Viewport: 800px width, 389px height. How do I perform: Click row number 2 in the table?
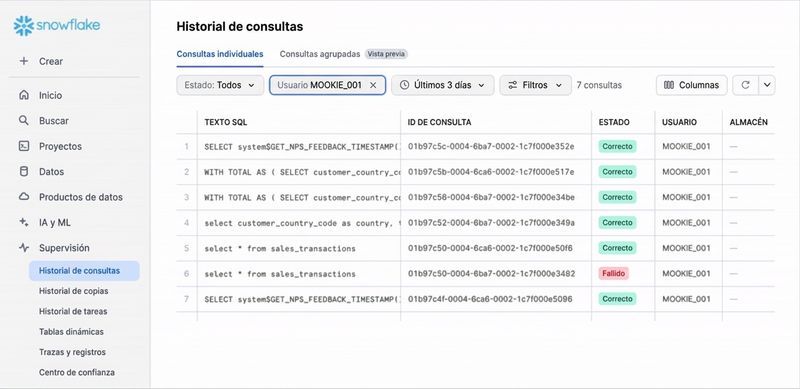pos(187,172)
